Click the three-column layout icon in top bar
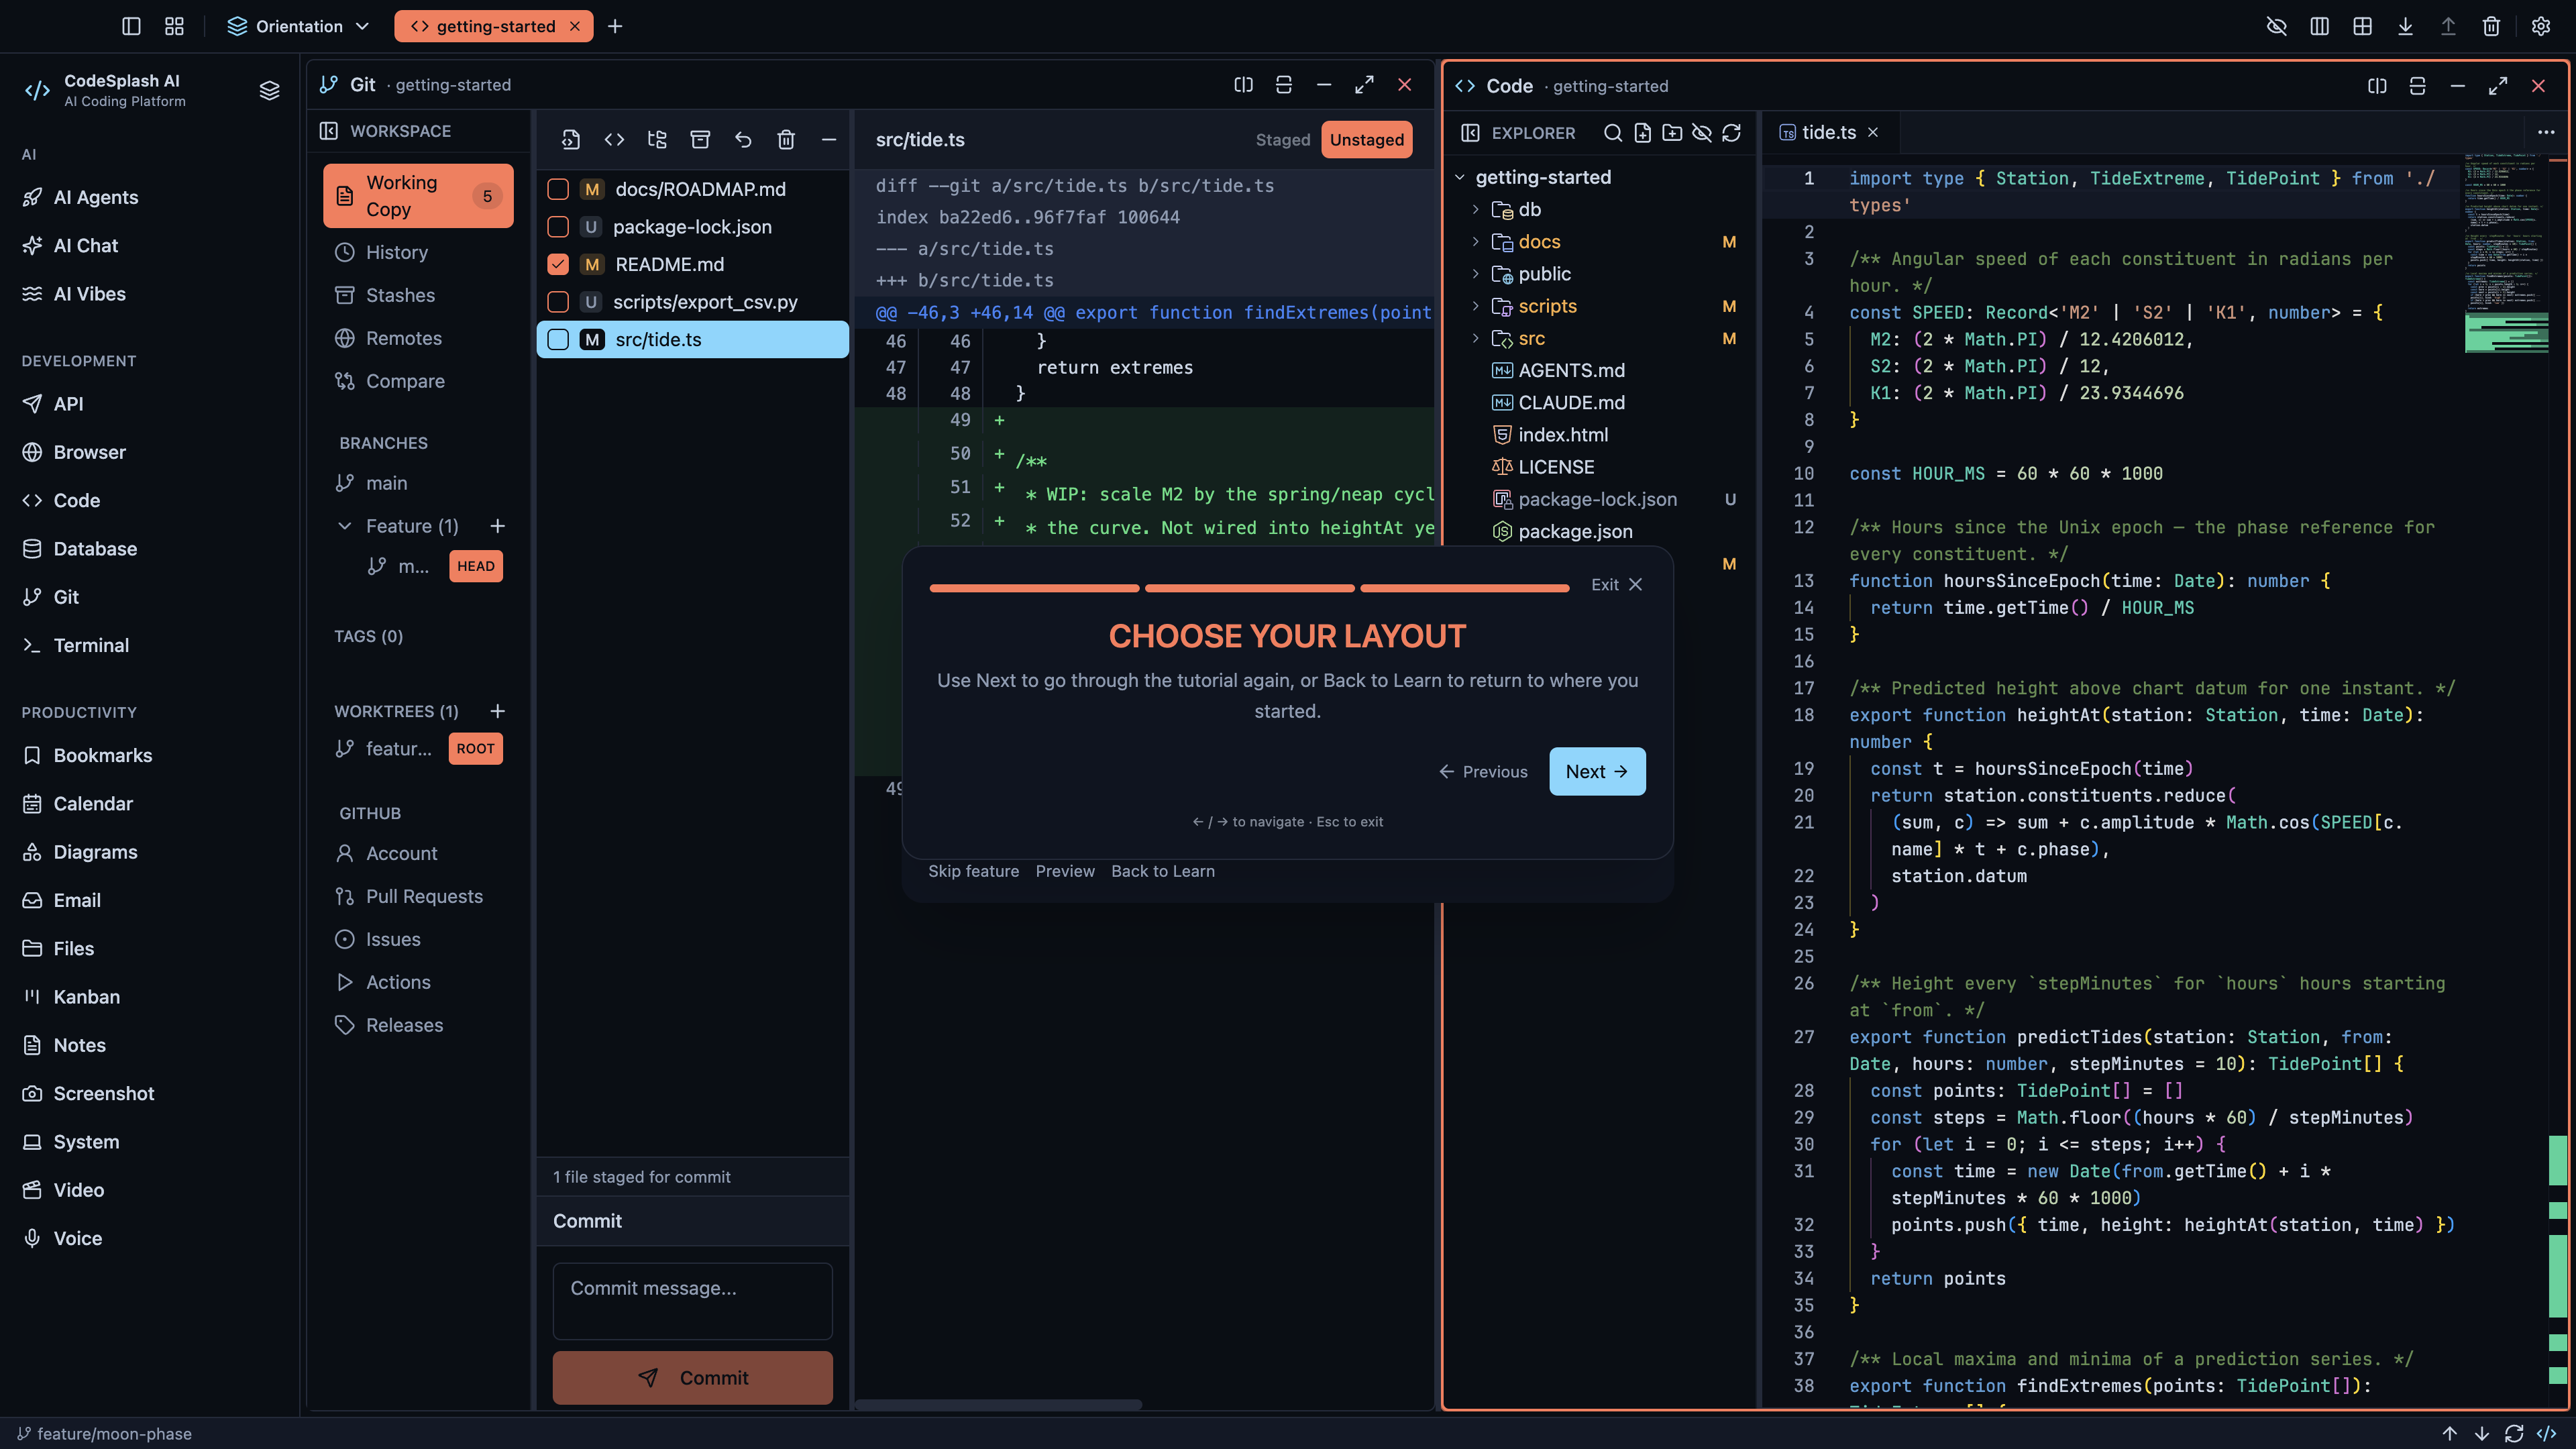Screen dimensions: 2576x1449 tap(2319, 26)
